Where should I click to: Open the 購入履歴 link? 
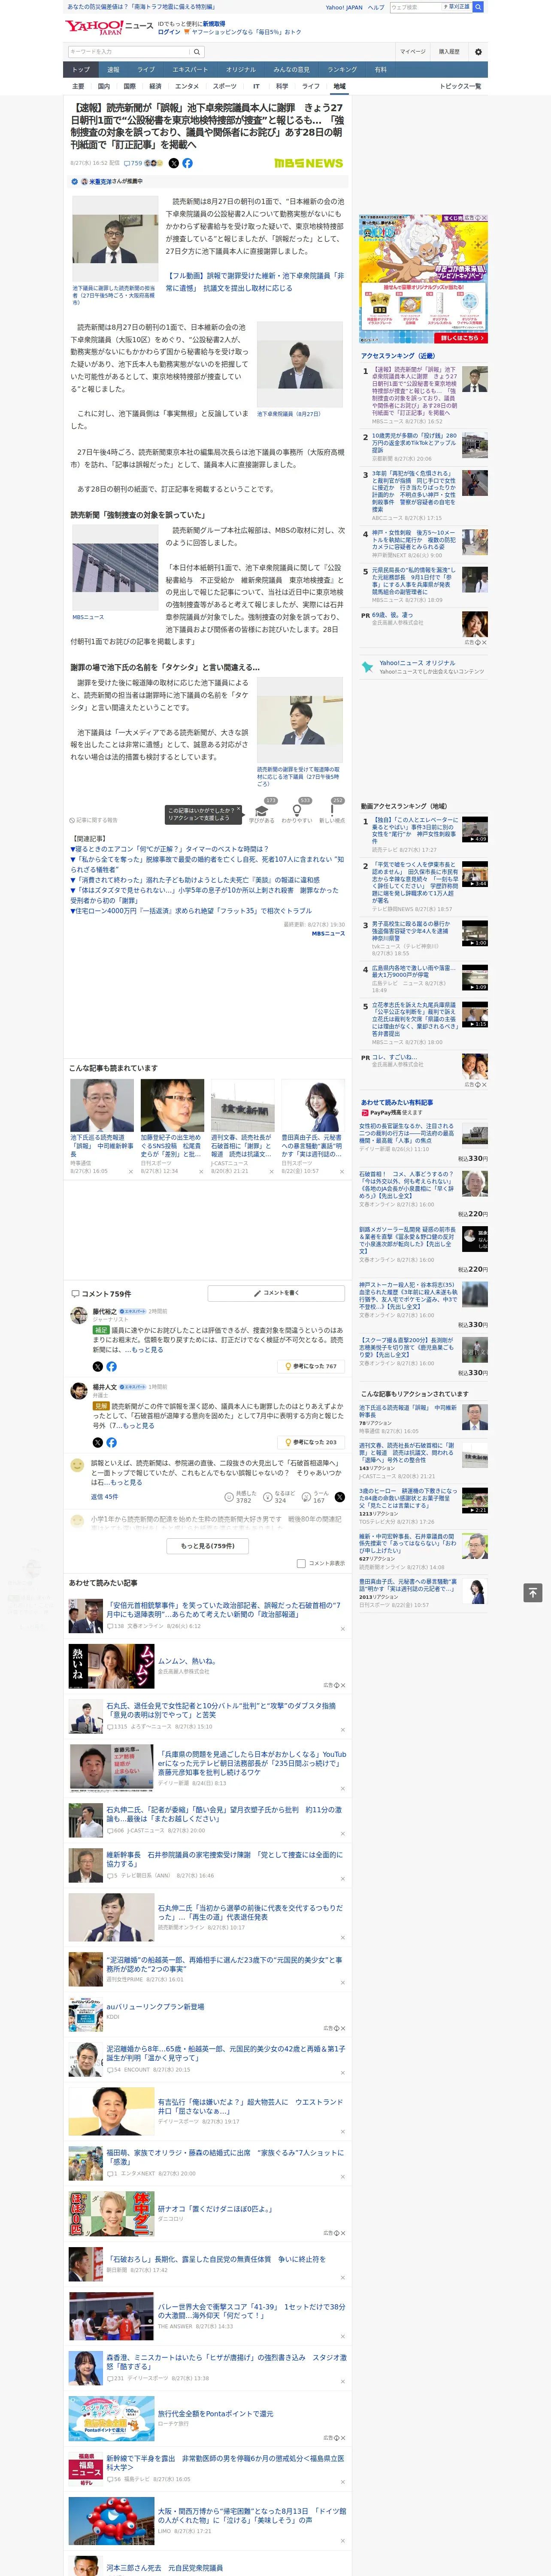point(449,52)
